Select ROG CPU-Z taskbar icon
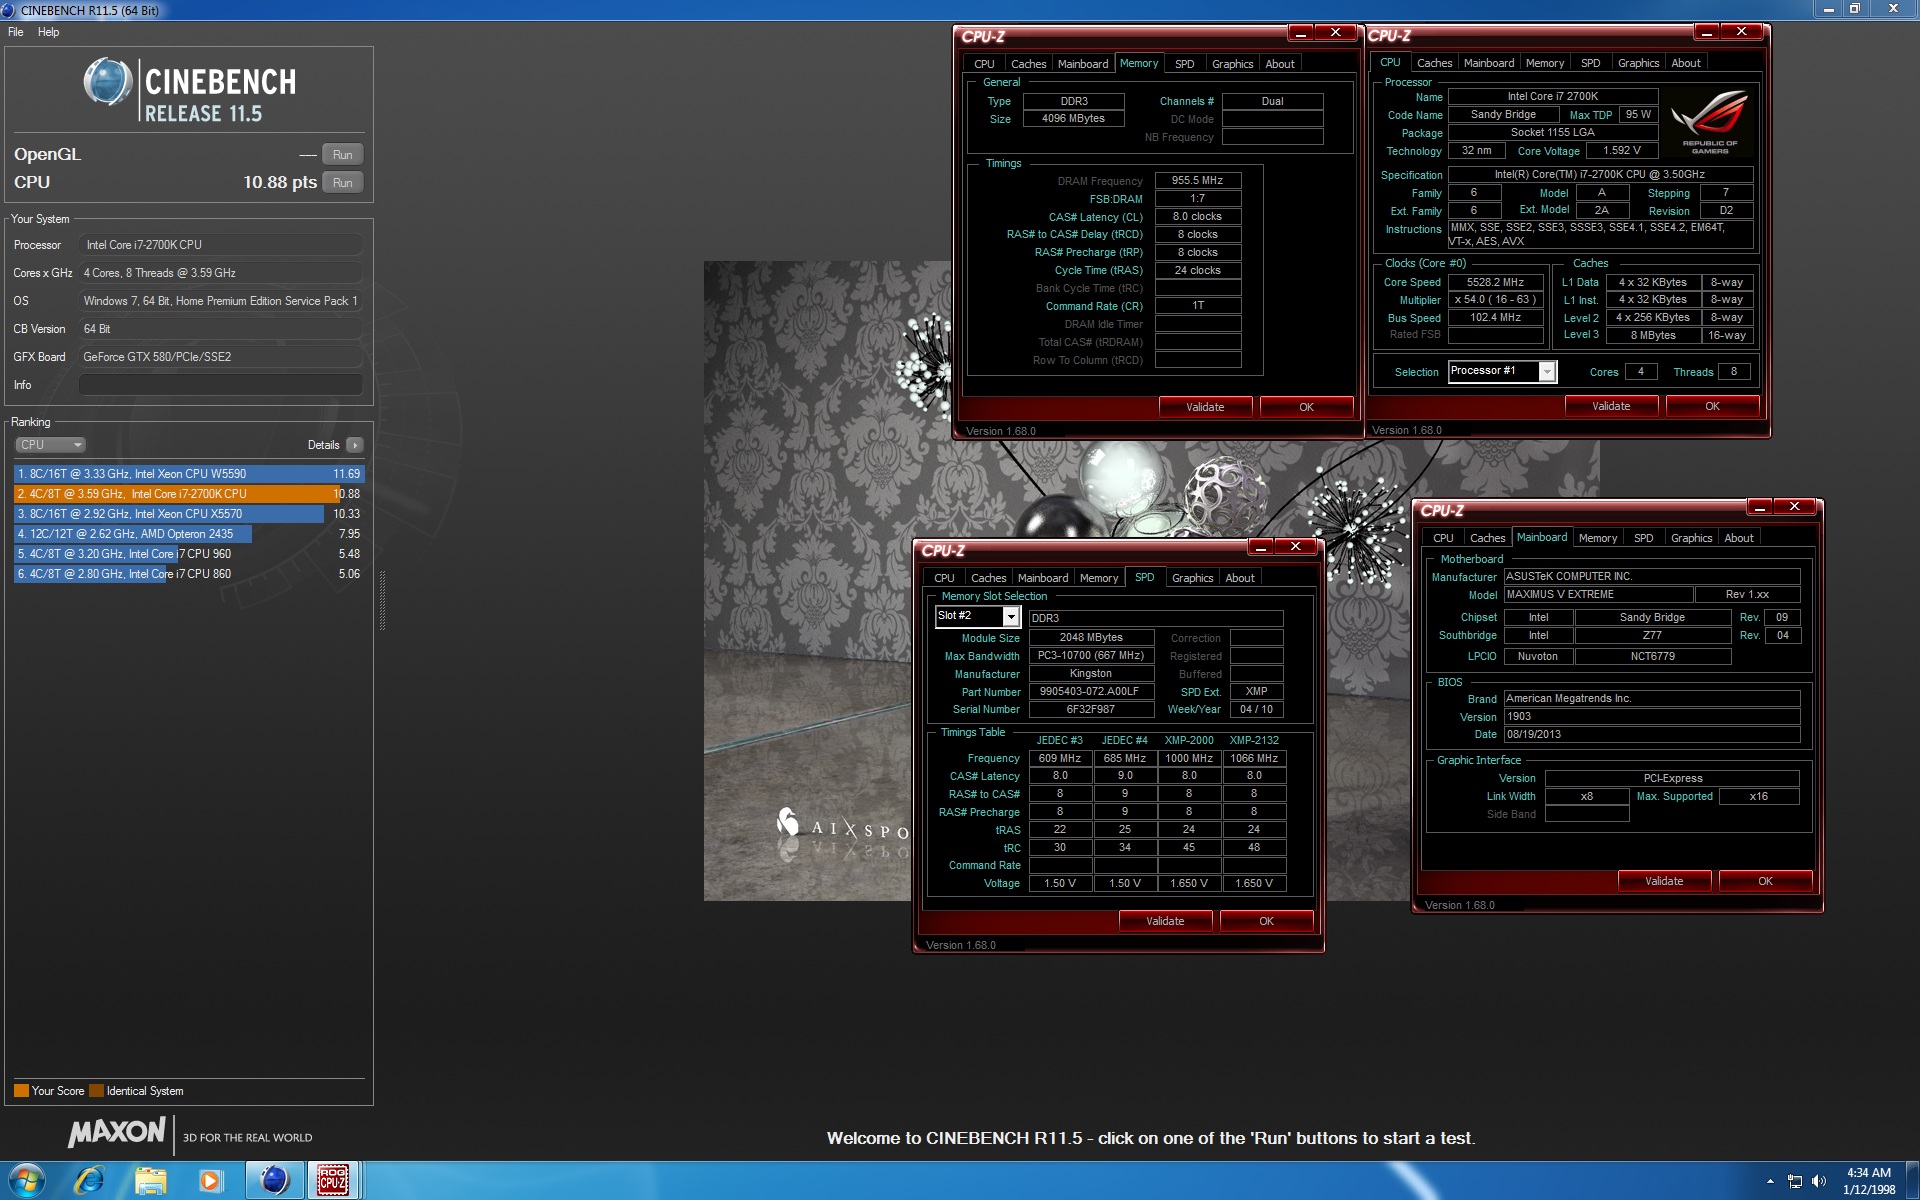Image resolution: width=1920 pixels, height=1200 pixels. (332, 1181)
